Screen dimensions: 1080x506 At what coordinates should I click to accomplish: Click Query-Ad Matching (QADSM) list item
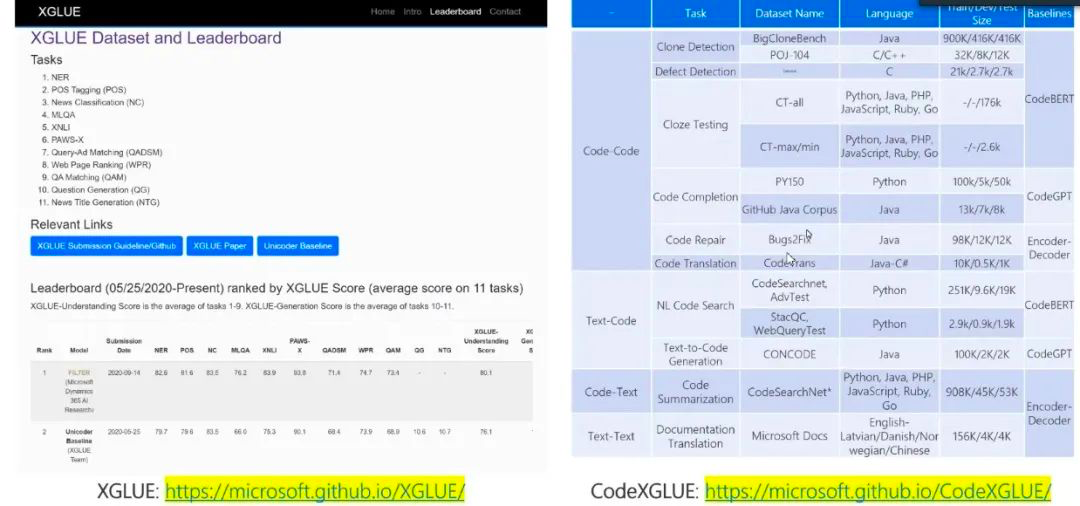click(x=107, y=152)
